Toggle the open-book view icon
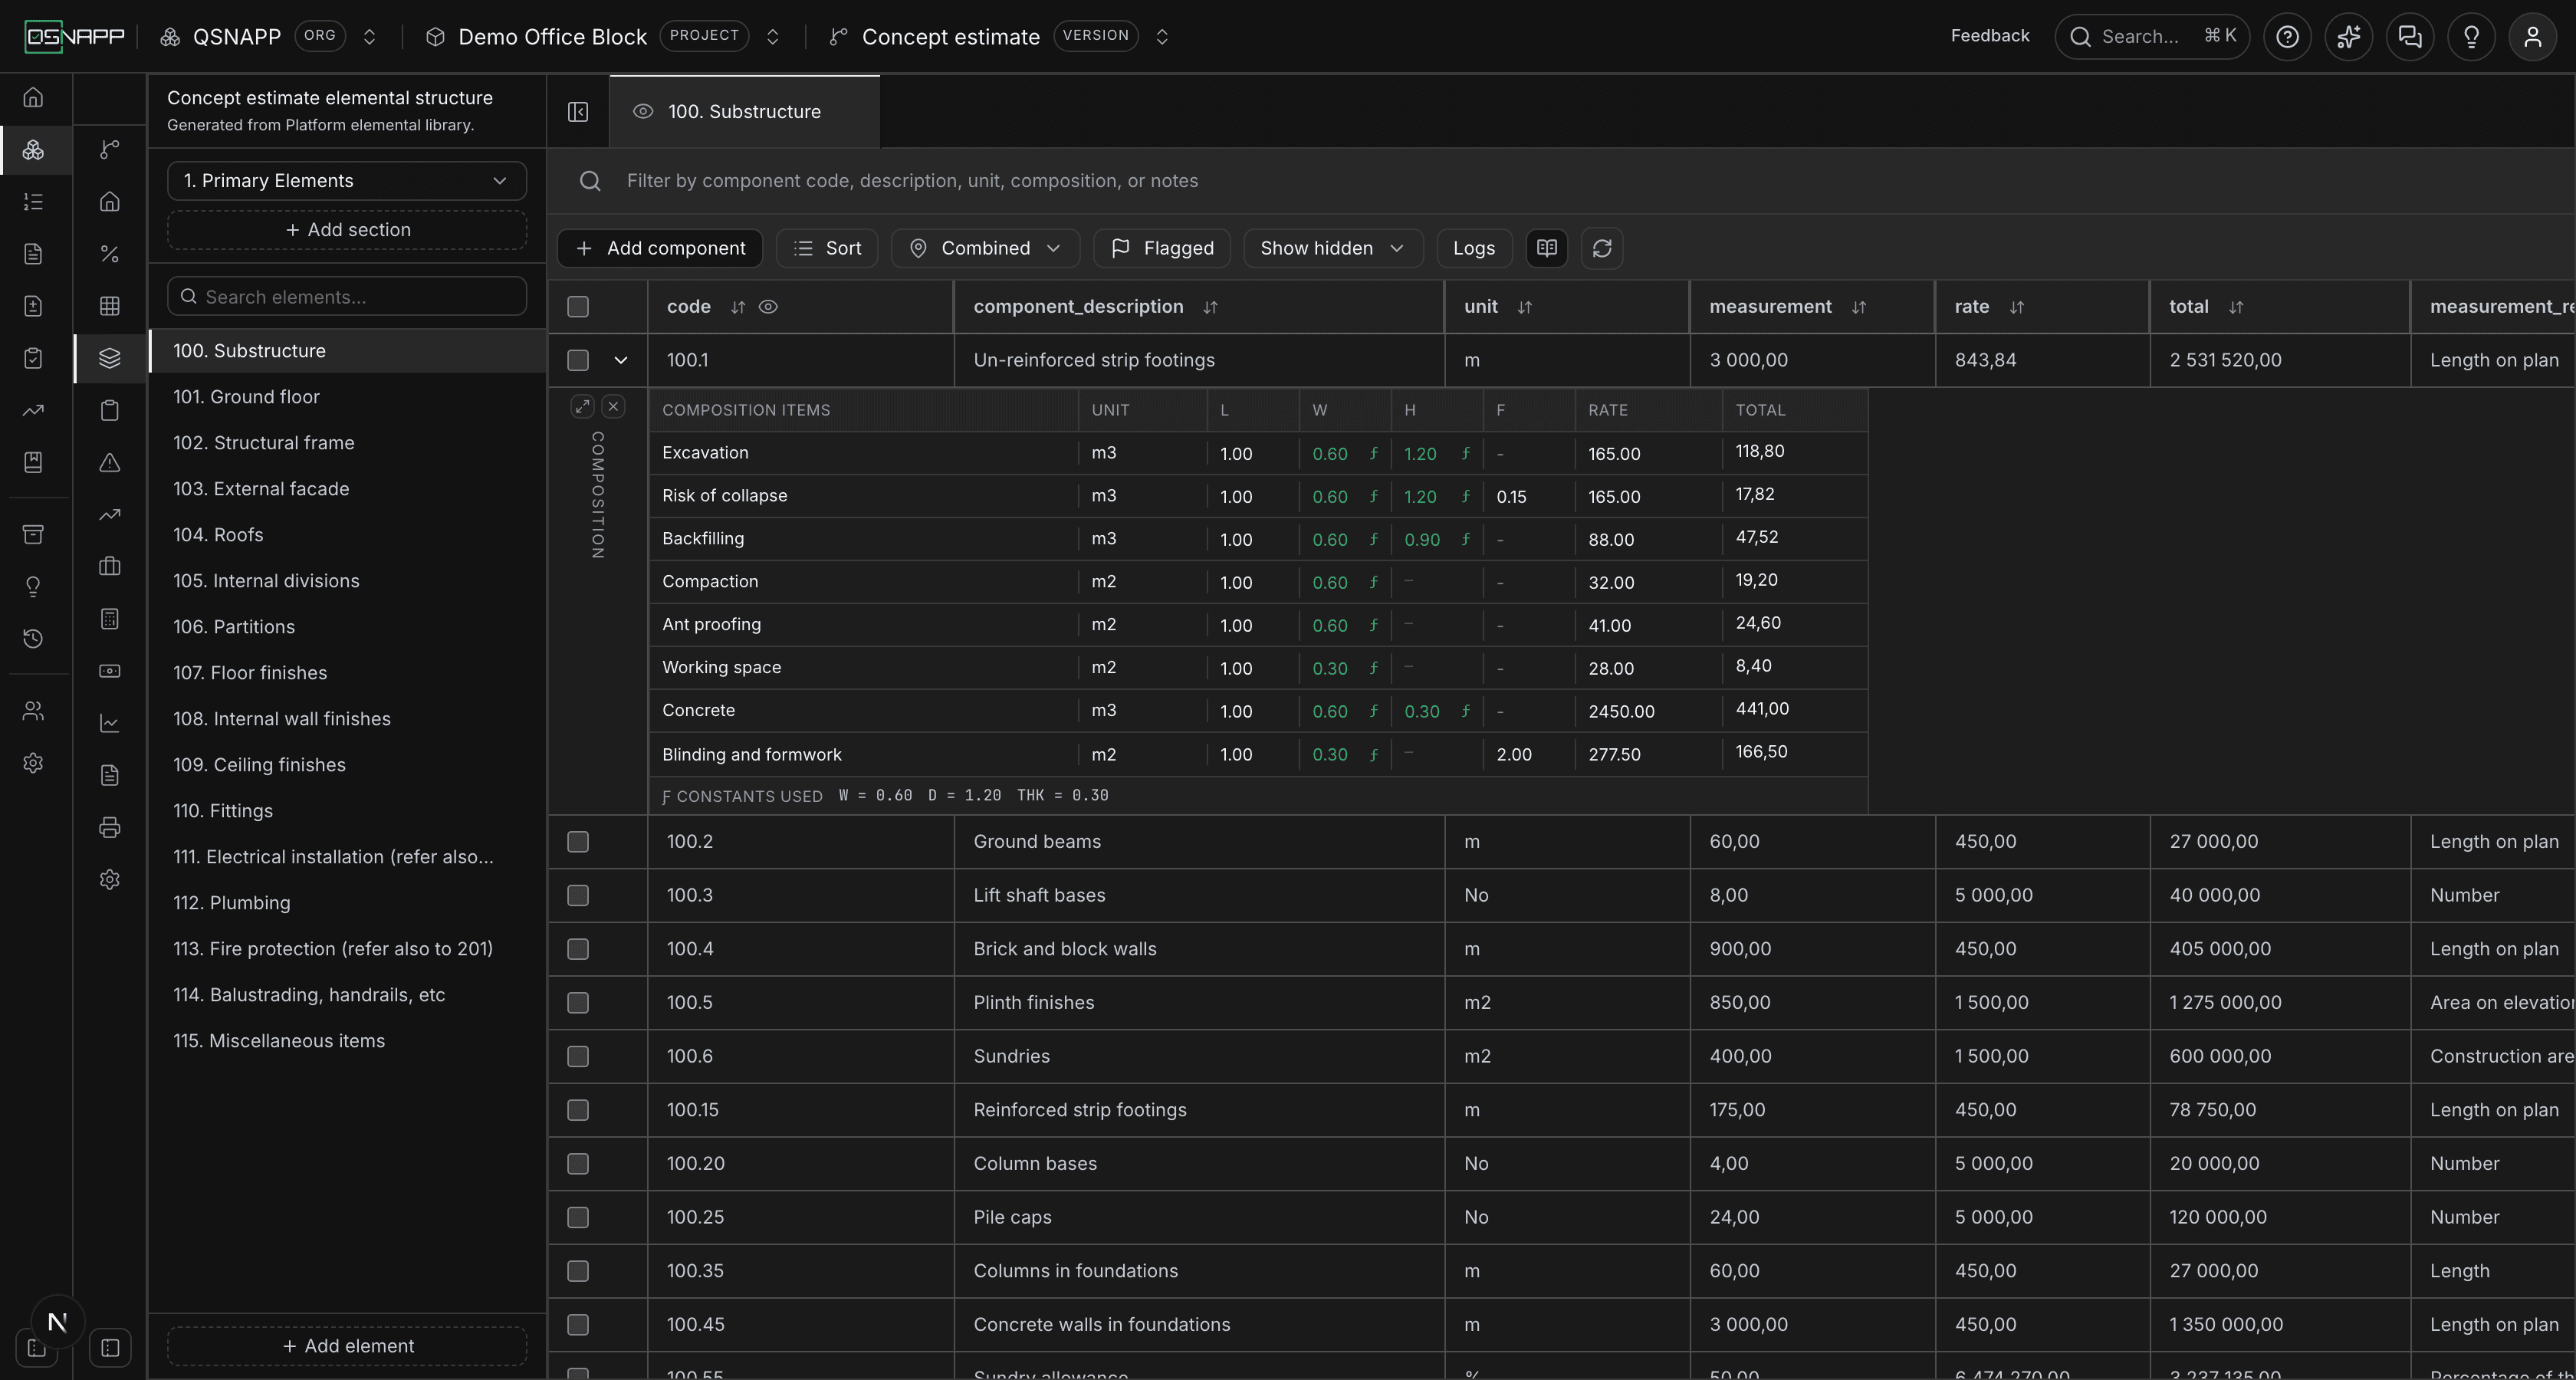This screenshot has width=2576, height=1380. point(1547,248)
